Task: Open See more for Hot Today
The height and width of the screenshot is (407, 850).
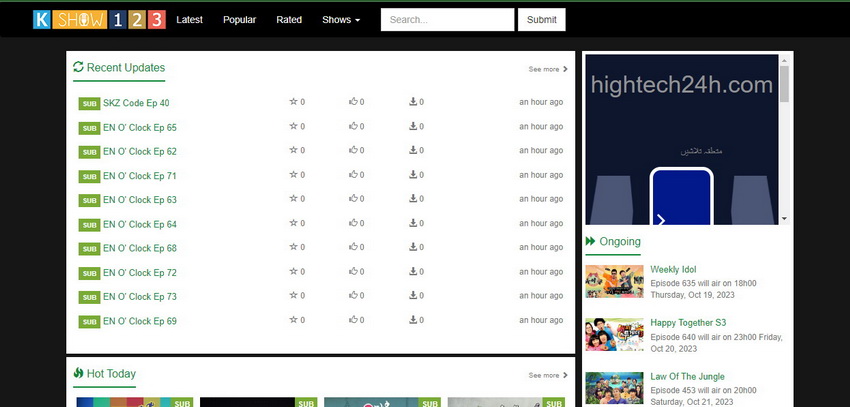Action: pyautogui.click(x=548, y=375)
